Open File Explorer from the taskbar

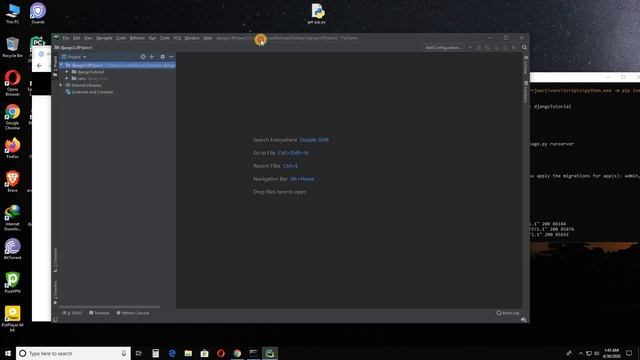[x=188, y=353]
